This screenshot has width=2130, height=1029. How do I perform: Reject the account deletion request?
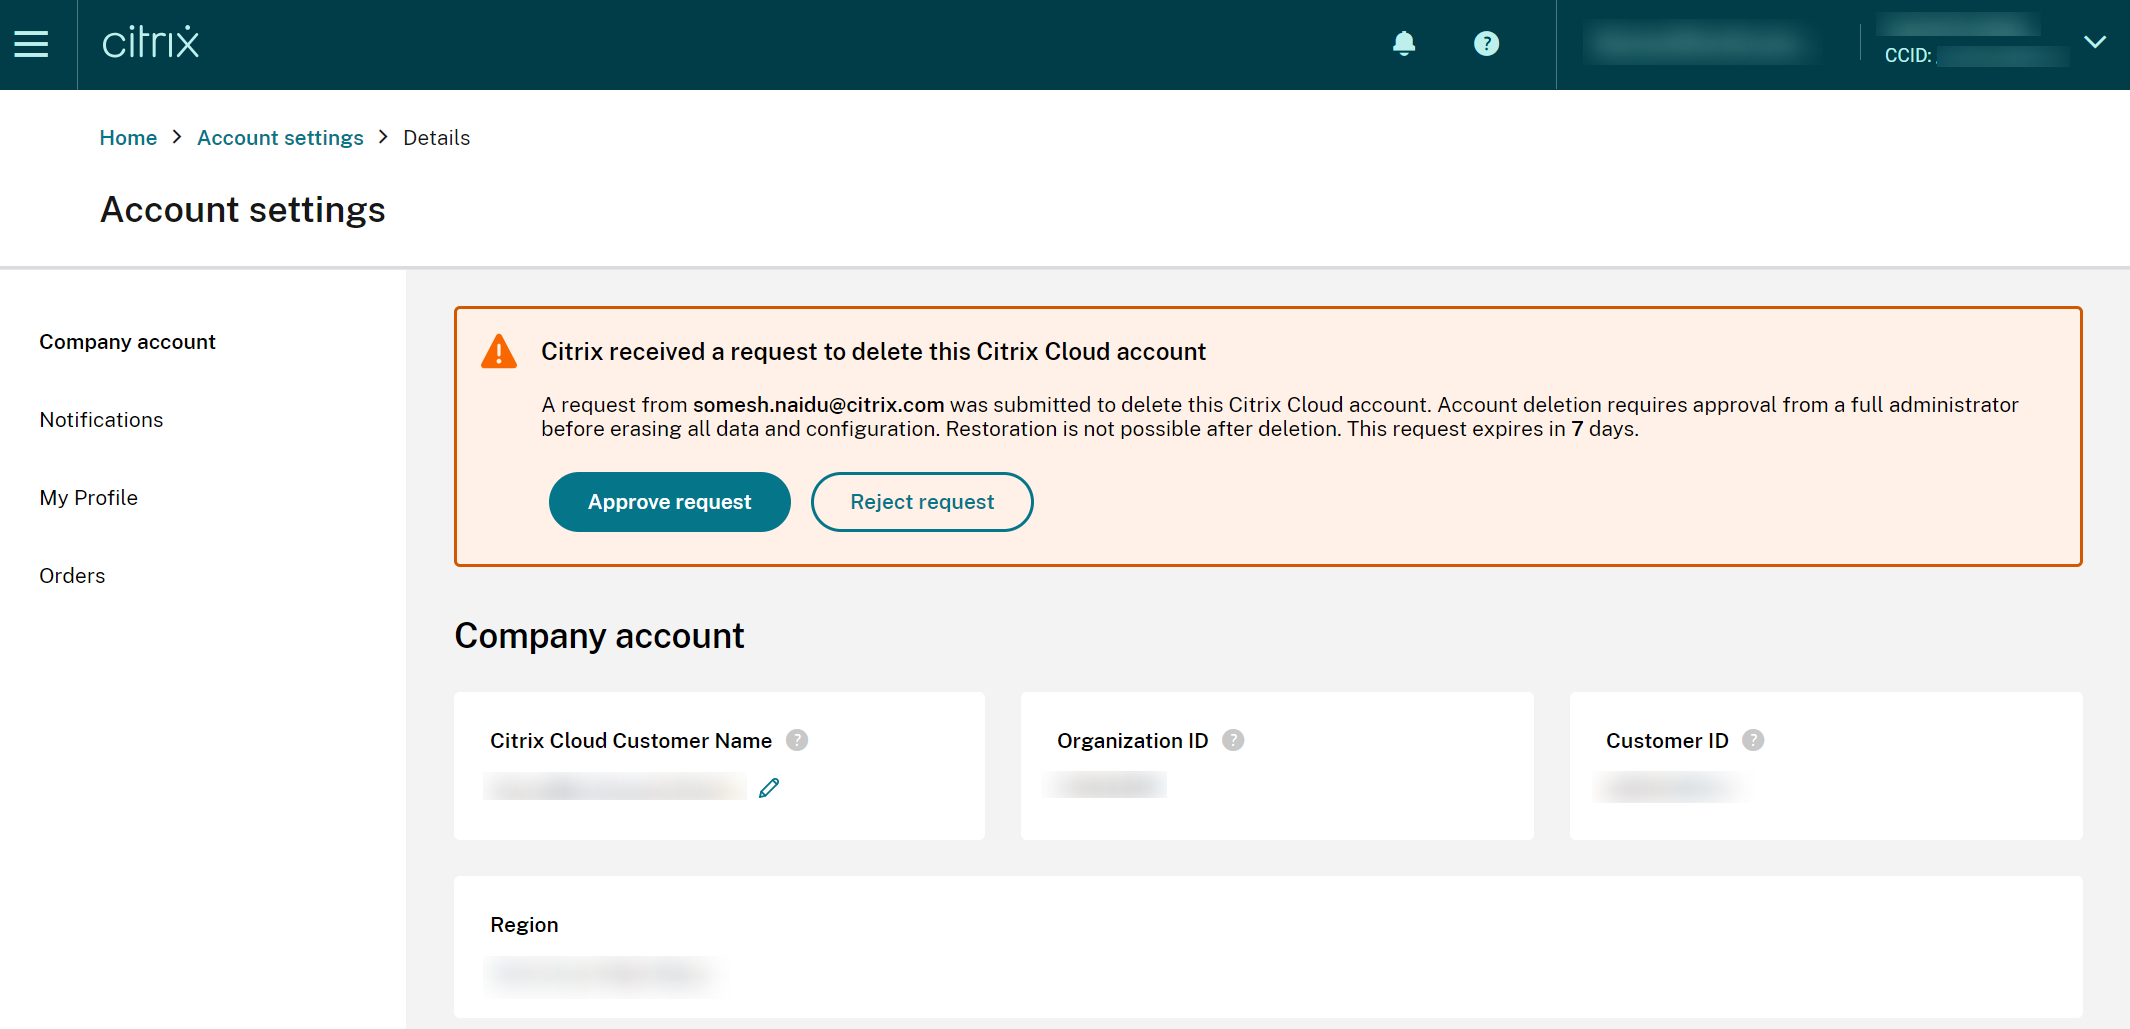pos(921,502)
